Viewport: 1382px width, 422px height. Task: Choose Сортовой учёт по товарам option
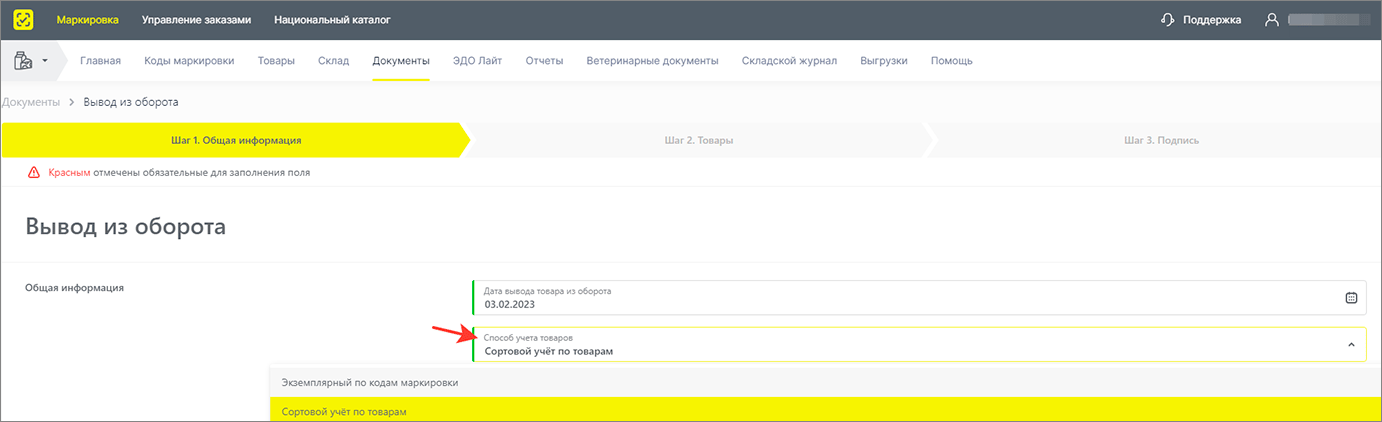click(x=826, y=410)
